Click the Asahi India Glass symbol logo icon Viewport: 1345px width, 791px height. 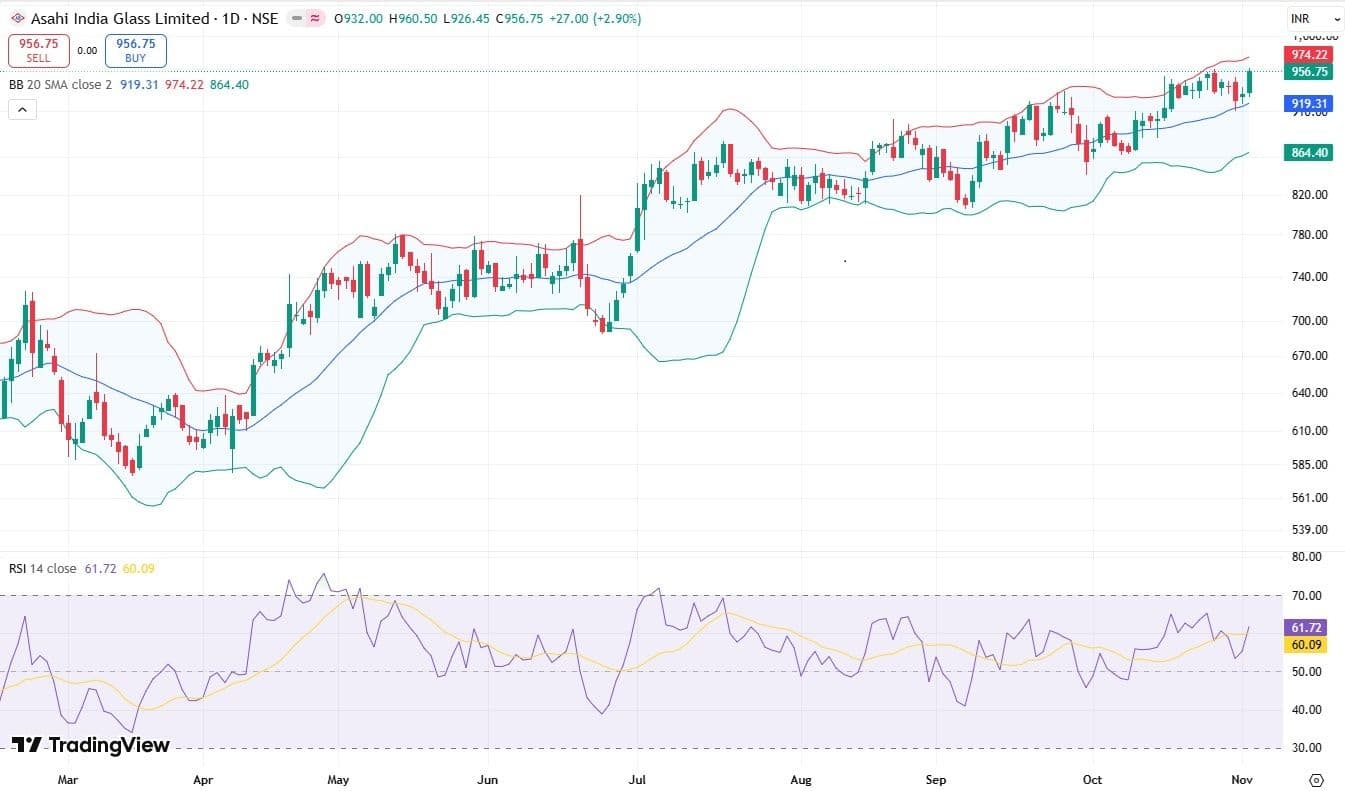pyautogui.click(x=18, y=19)
